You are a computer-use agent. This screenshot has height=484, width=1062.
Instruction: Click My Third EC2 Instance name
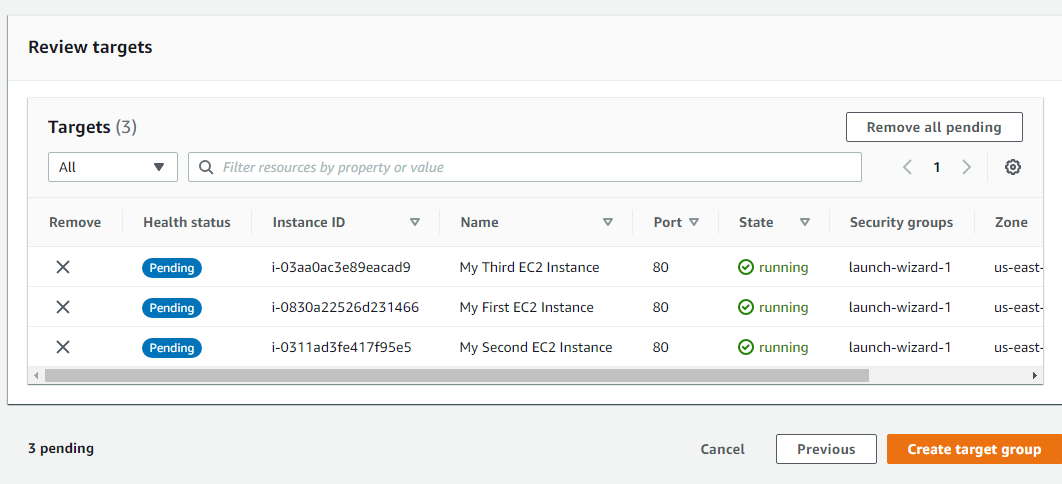(x=530, y=267)
